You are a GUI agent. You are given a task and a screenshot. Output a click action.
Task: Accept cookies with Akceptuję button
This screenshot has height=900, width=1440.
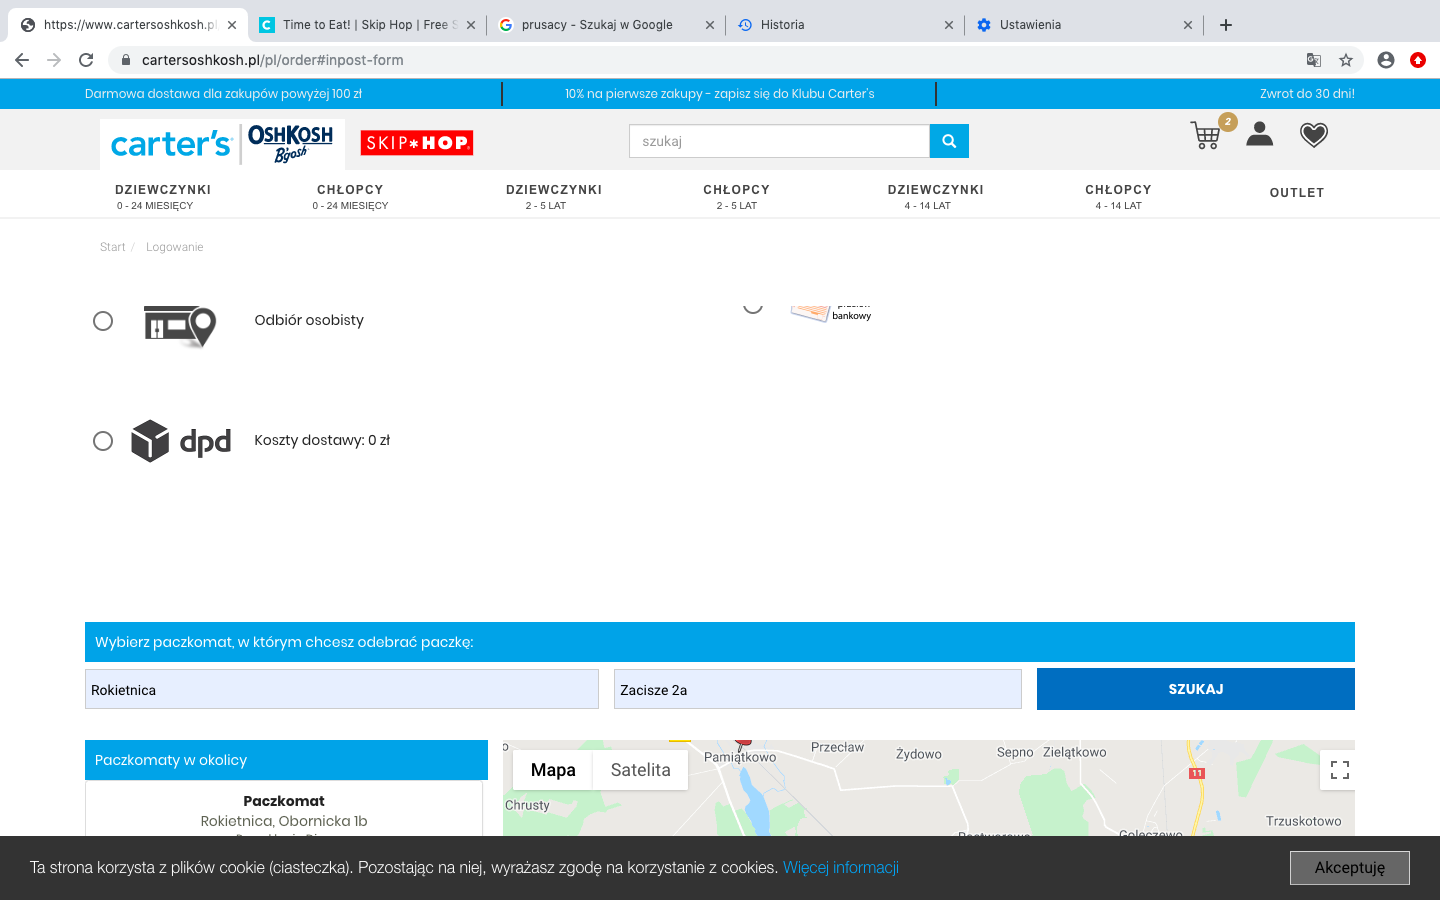(x=1349, y=868)
